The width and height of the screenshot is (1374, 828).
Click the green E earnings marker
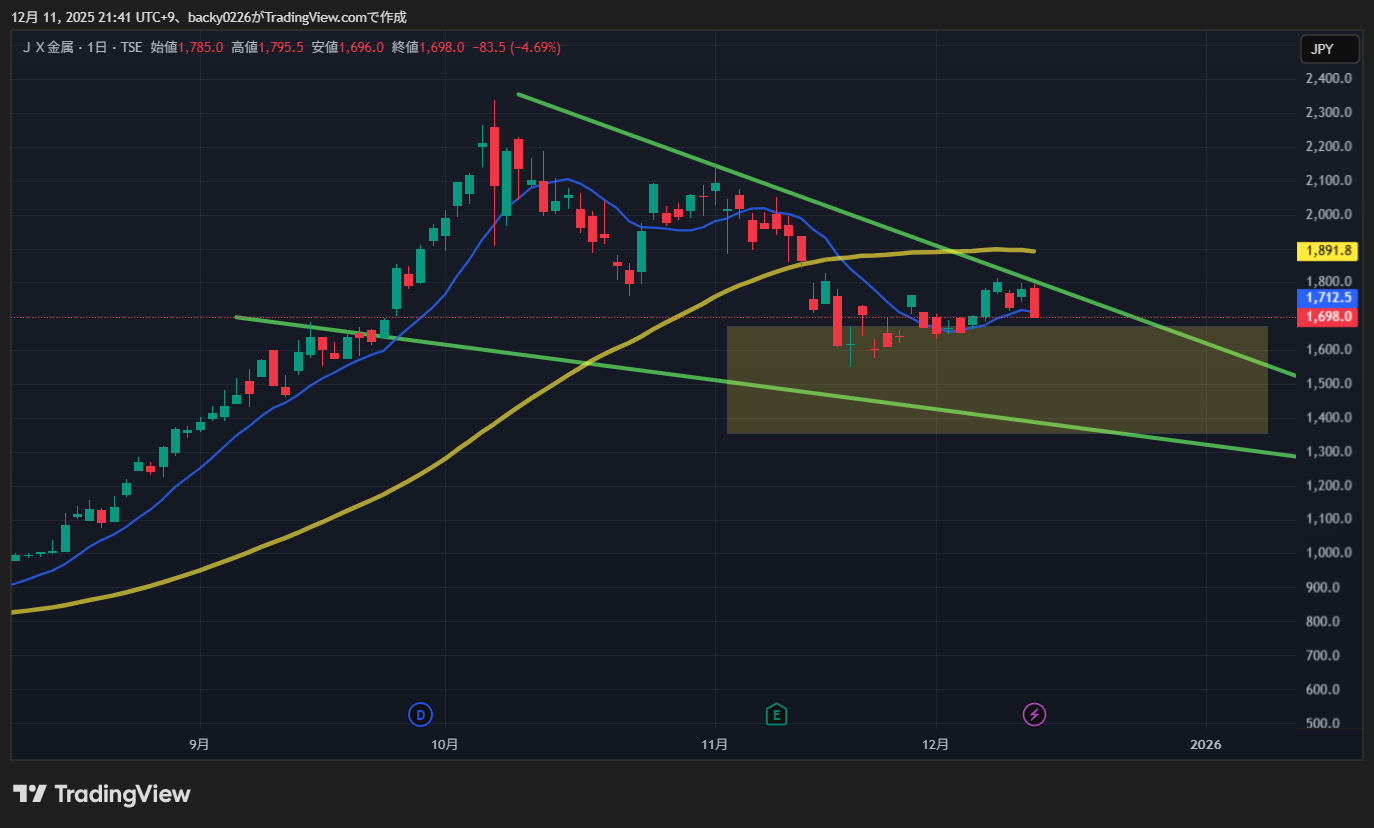[x=775, y=714]
